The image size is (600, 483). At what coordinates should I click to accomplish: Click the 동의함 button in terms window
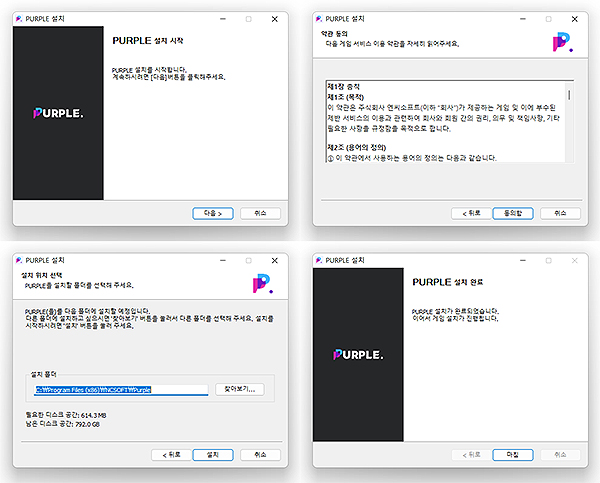pos(513,213)
